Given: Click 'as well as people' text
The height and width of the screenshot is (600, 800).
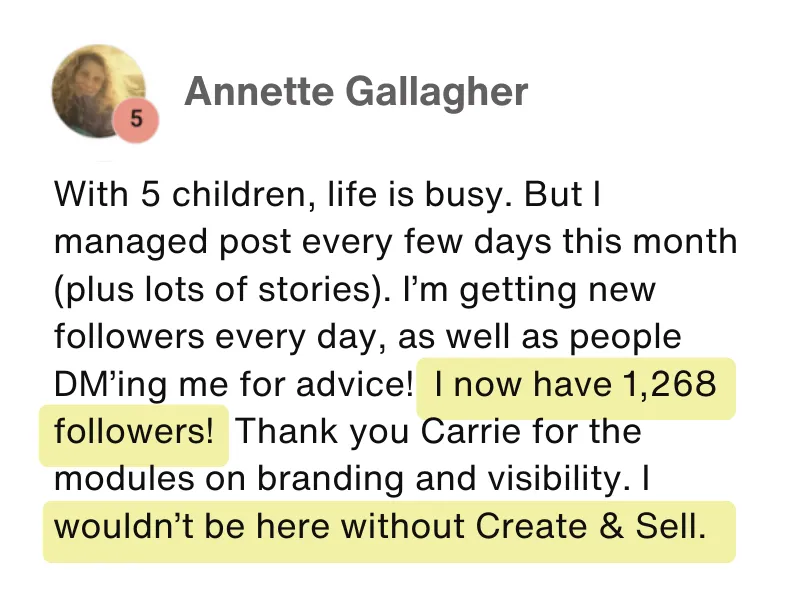Looking at the screenshot, I should (x=539, y=337).
